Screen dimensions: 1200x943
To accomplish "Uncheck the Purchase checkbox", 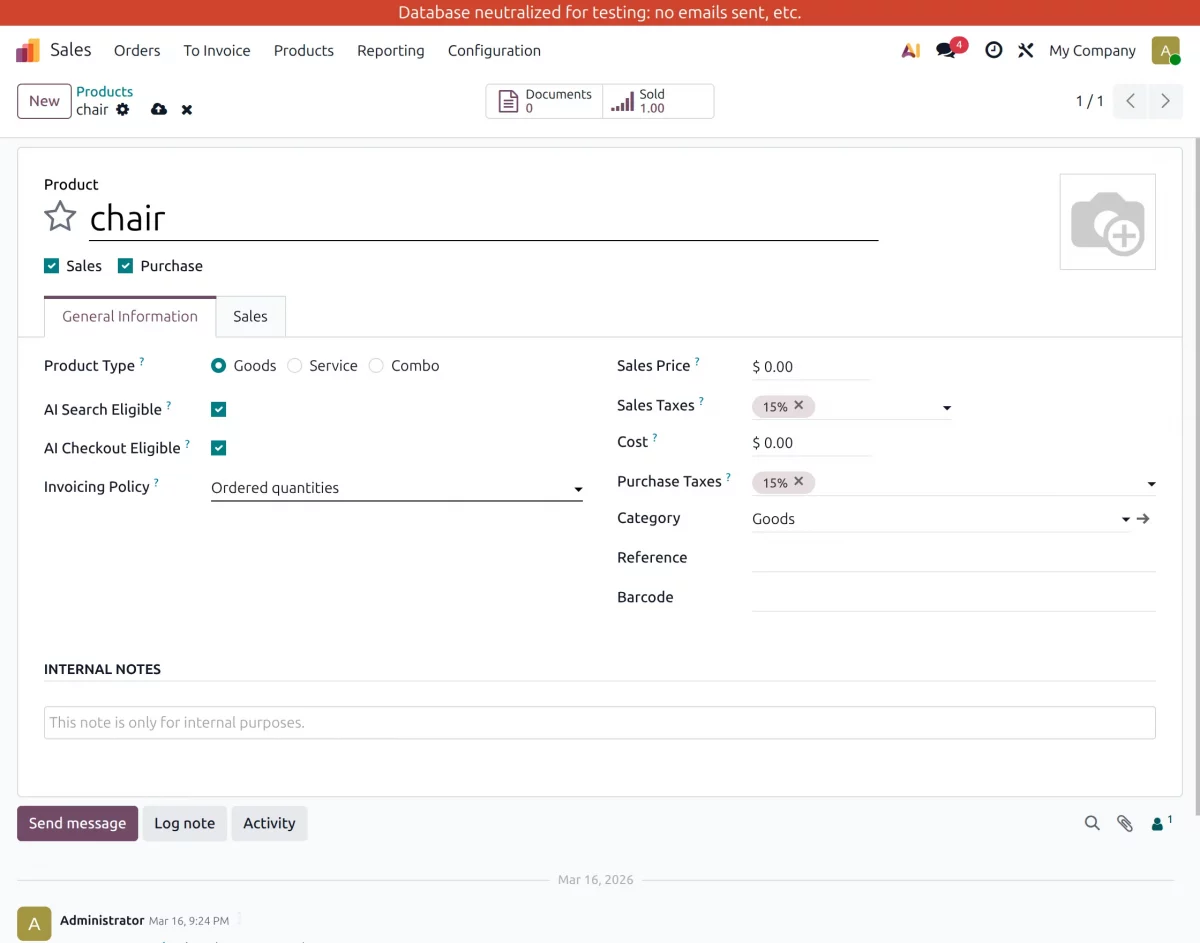I will coord(125,265).
